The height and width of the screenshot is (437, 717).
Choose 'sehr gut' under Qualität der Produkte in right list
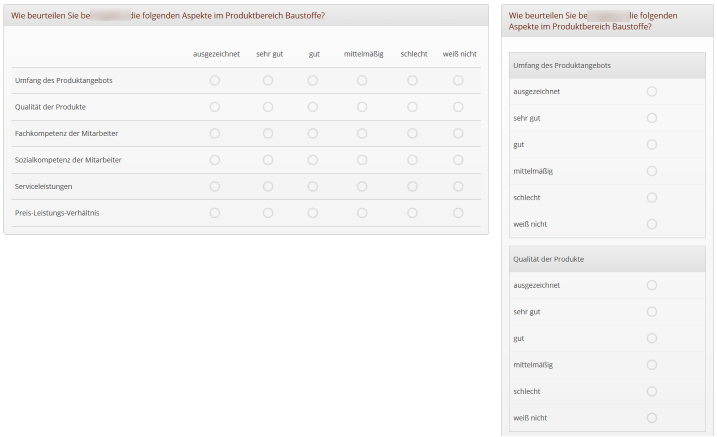click(652, 312)
